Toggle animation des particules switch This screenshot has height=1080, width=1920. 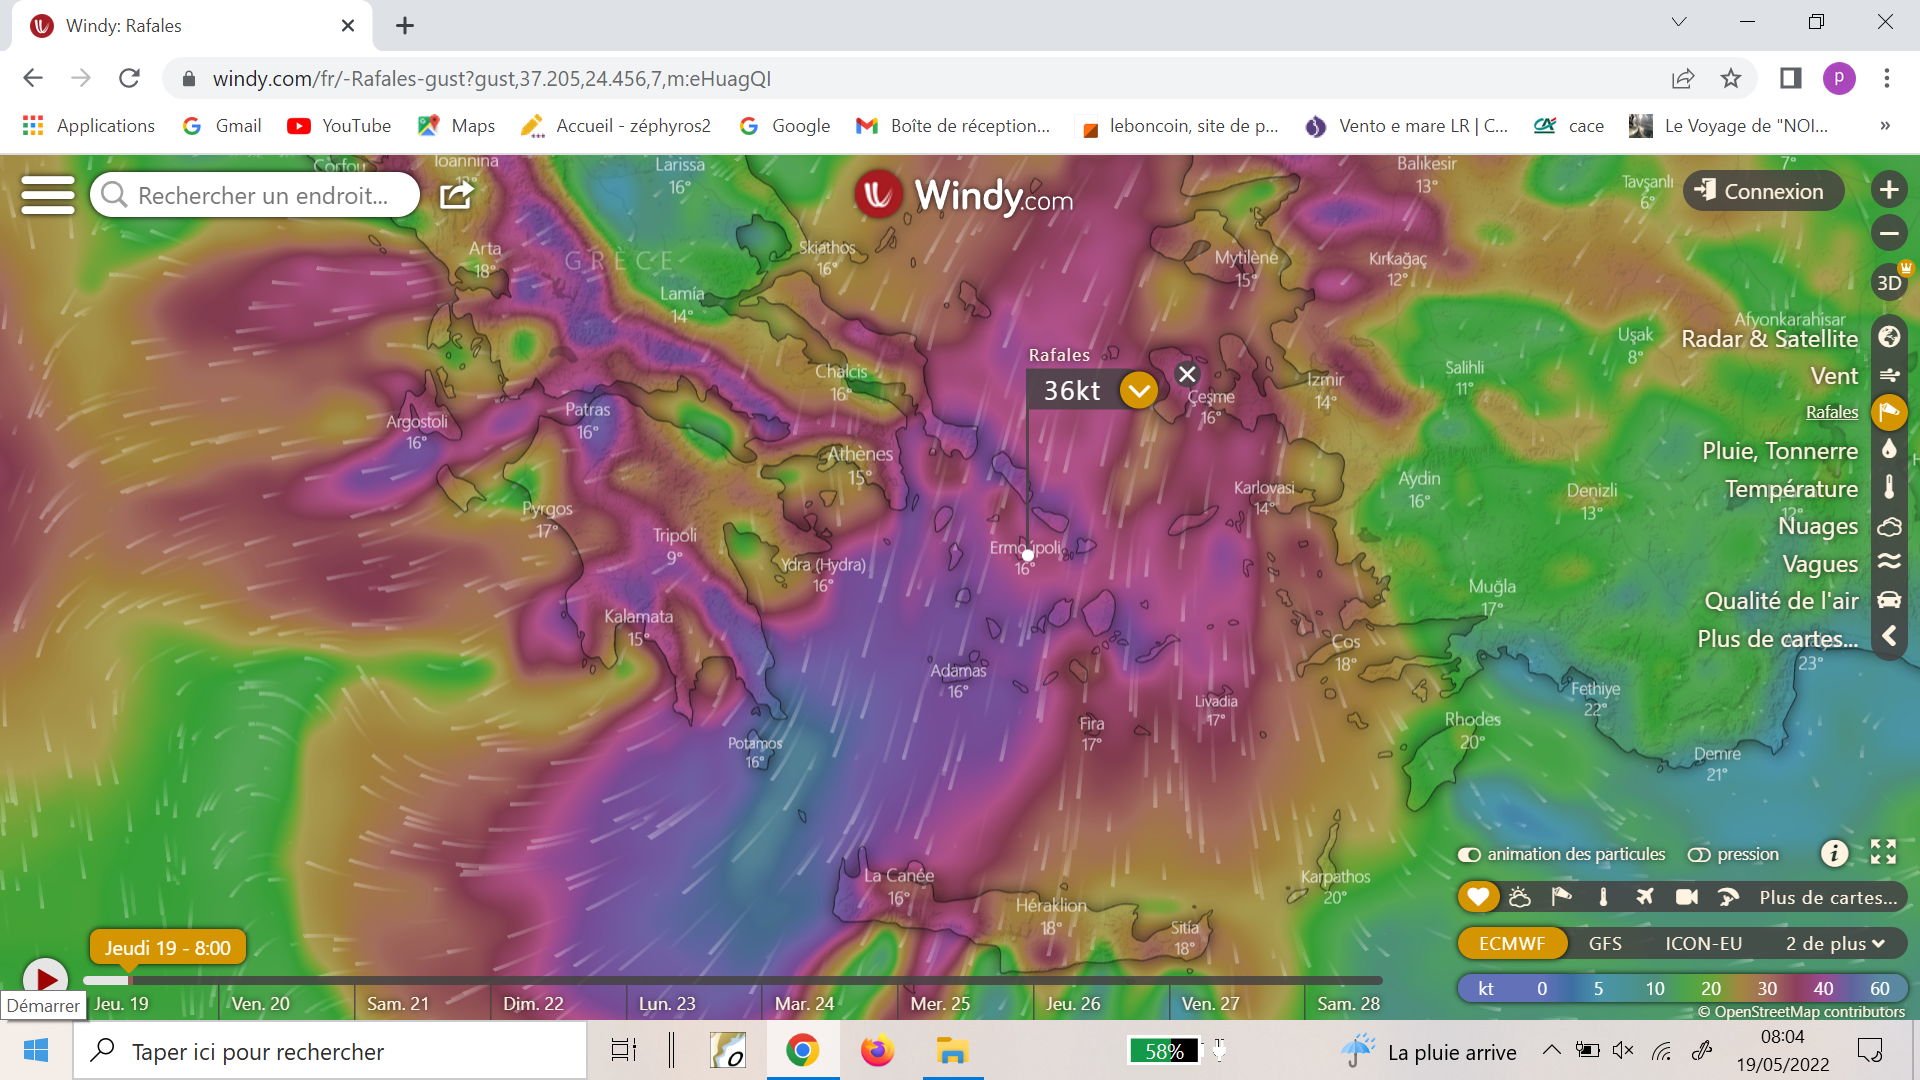tap(1469, 855)
